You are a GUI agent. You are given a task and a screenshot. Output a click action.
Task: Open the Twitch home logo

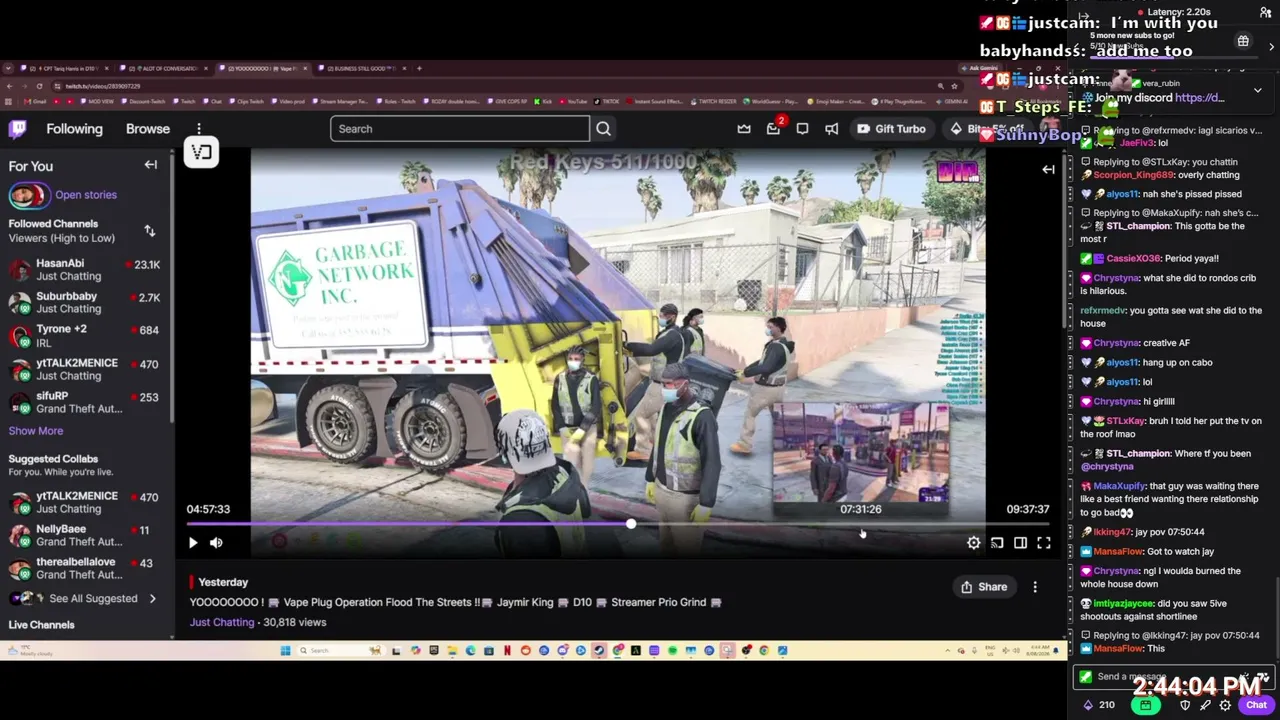18,128
